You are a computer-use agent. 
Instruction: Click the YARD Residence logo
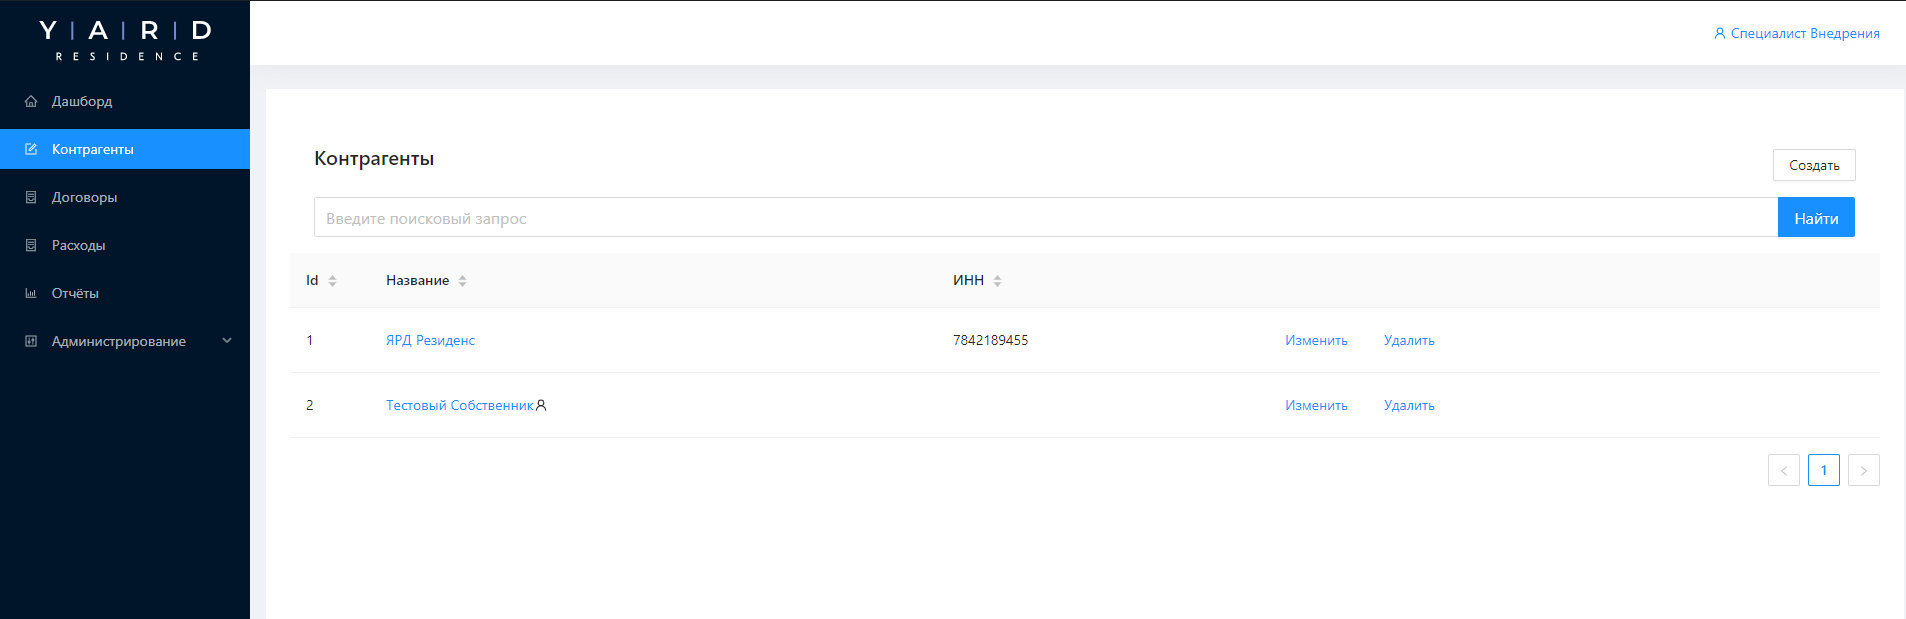[x=125, y=40]
